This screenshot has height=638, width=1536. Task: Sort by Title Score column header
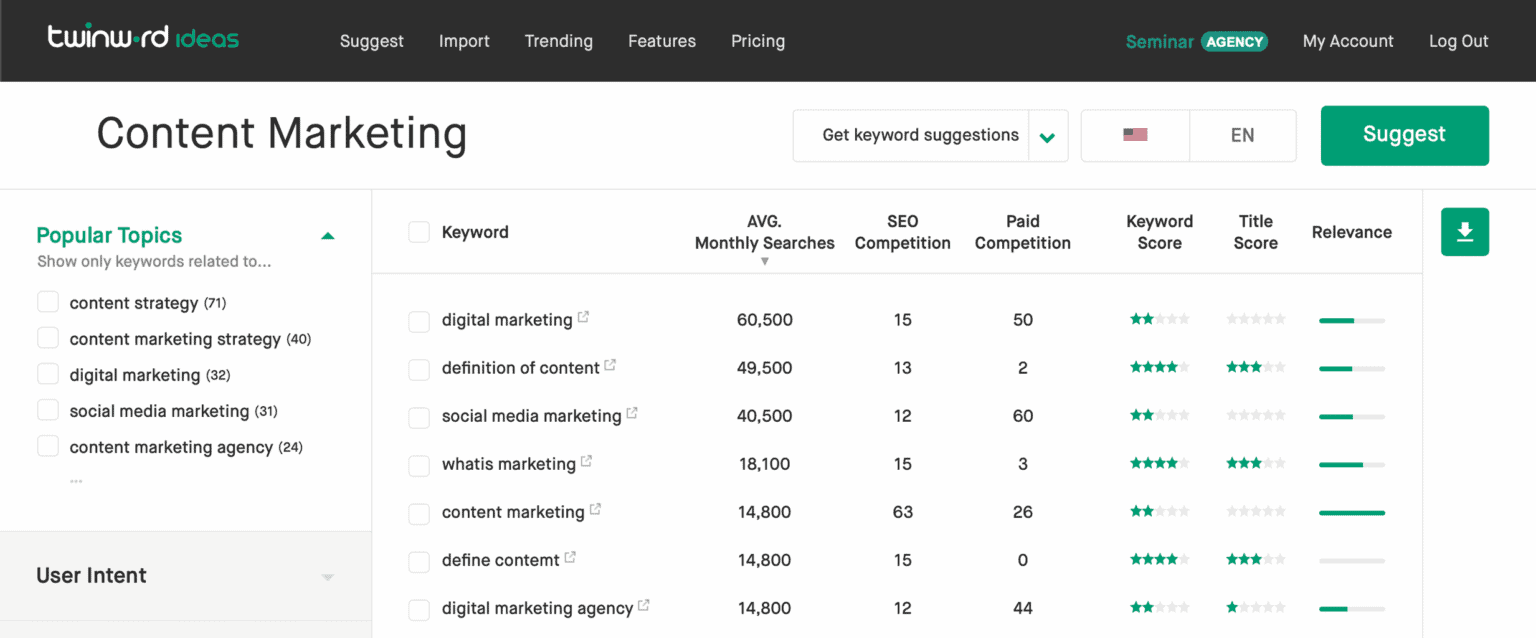1256,232
